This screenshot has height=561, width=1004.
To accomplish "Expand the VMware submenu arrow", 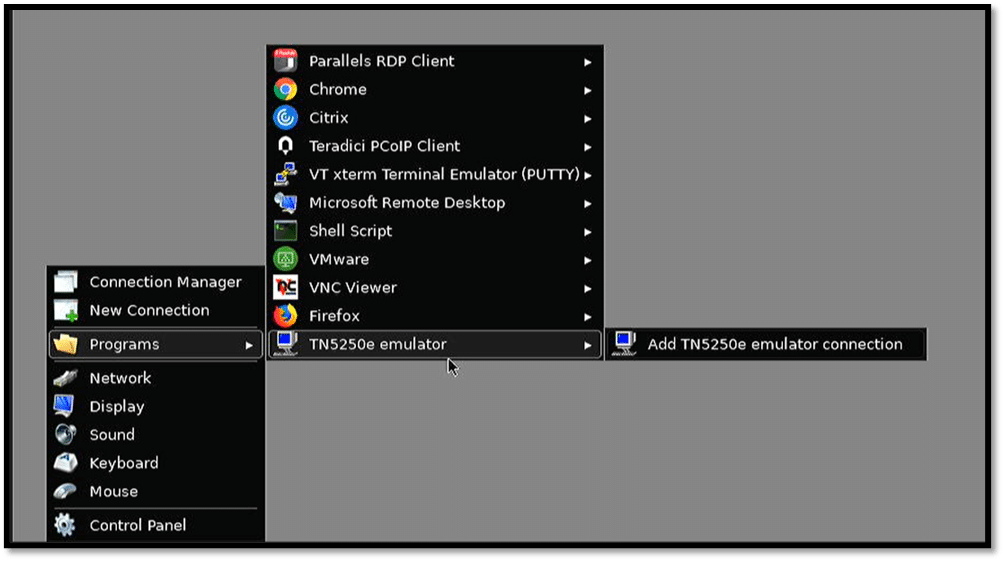I will click(x=588, y=260).
